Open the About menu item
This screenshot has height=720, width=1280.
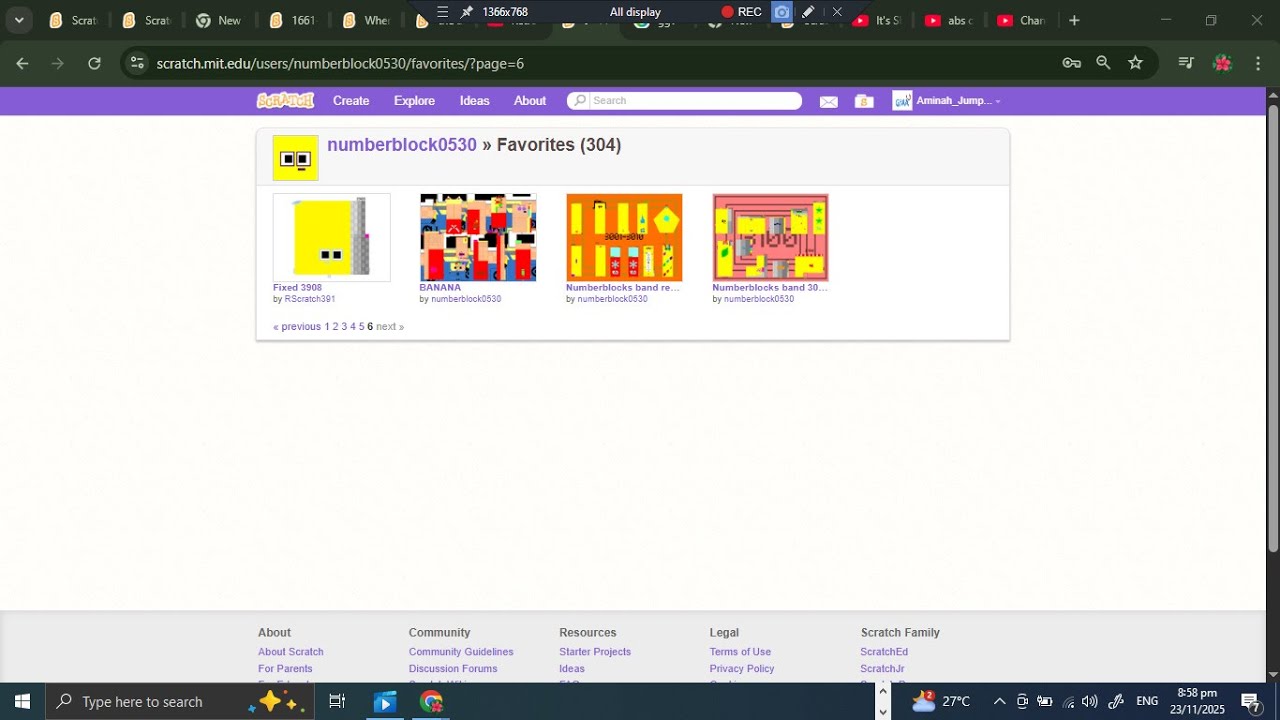530,101
